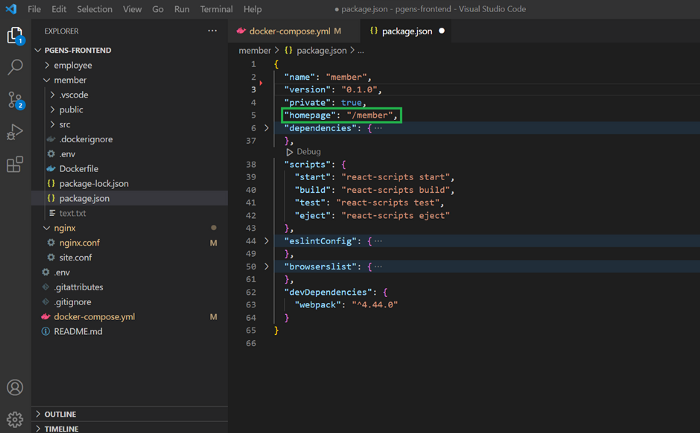
Task: Open .env file inside member folder
Action: coord(67,154)
